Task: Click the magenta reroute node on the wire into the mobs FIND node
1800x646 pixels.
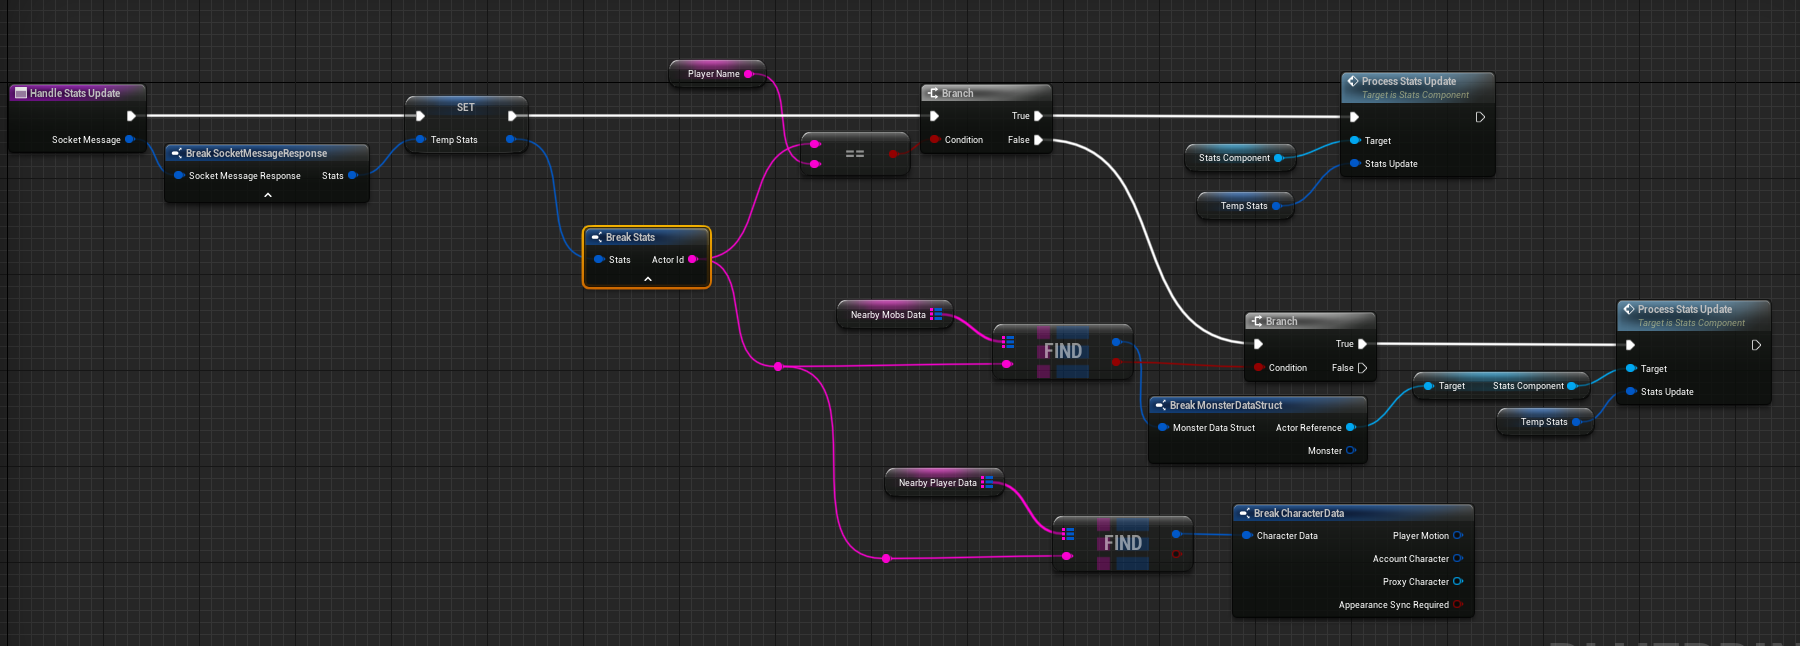Action: pos(778,367)
